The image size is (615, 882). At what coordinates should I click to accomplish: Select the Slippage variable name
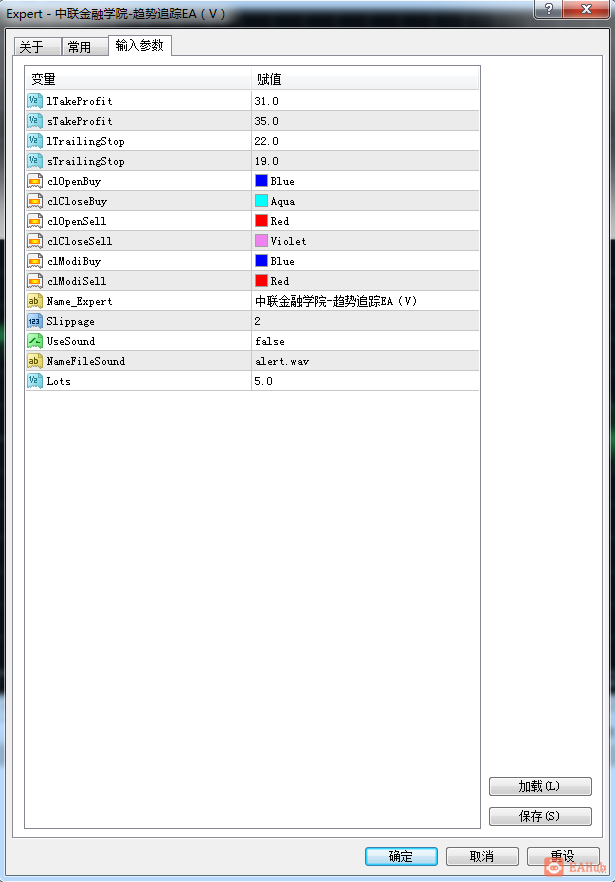[70, 321]
